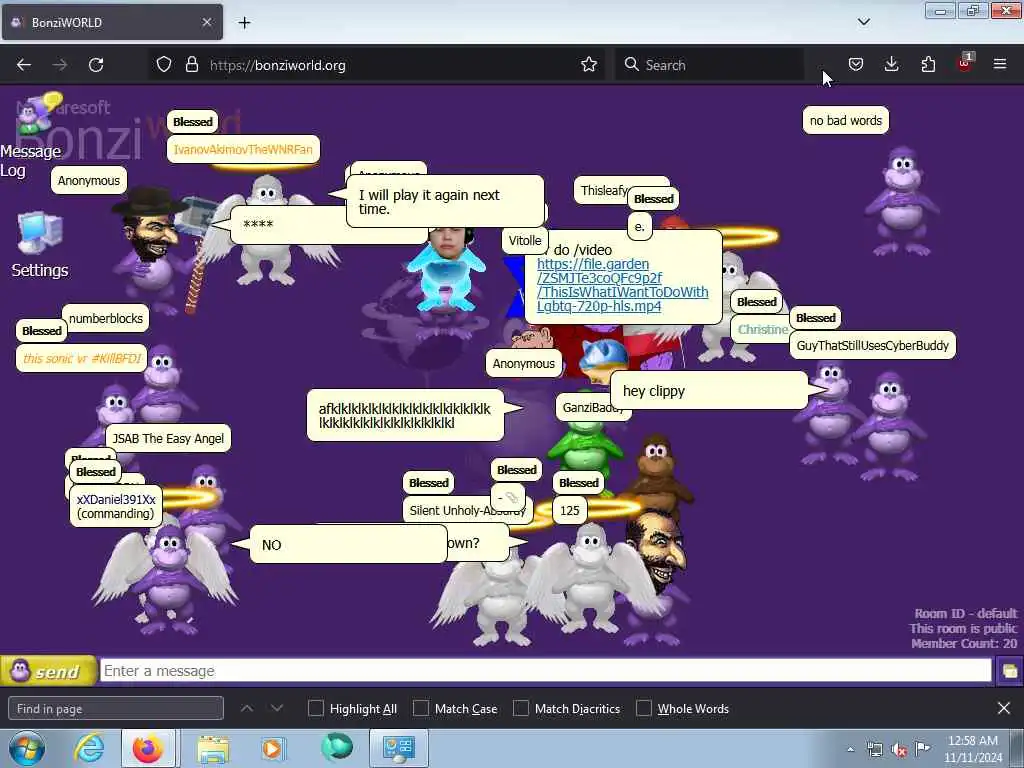Click the icon right of message box

click(1009, 671)
